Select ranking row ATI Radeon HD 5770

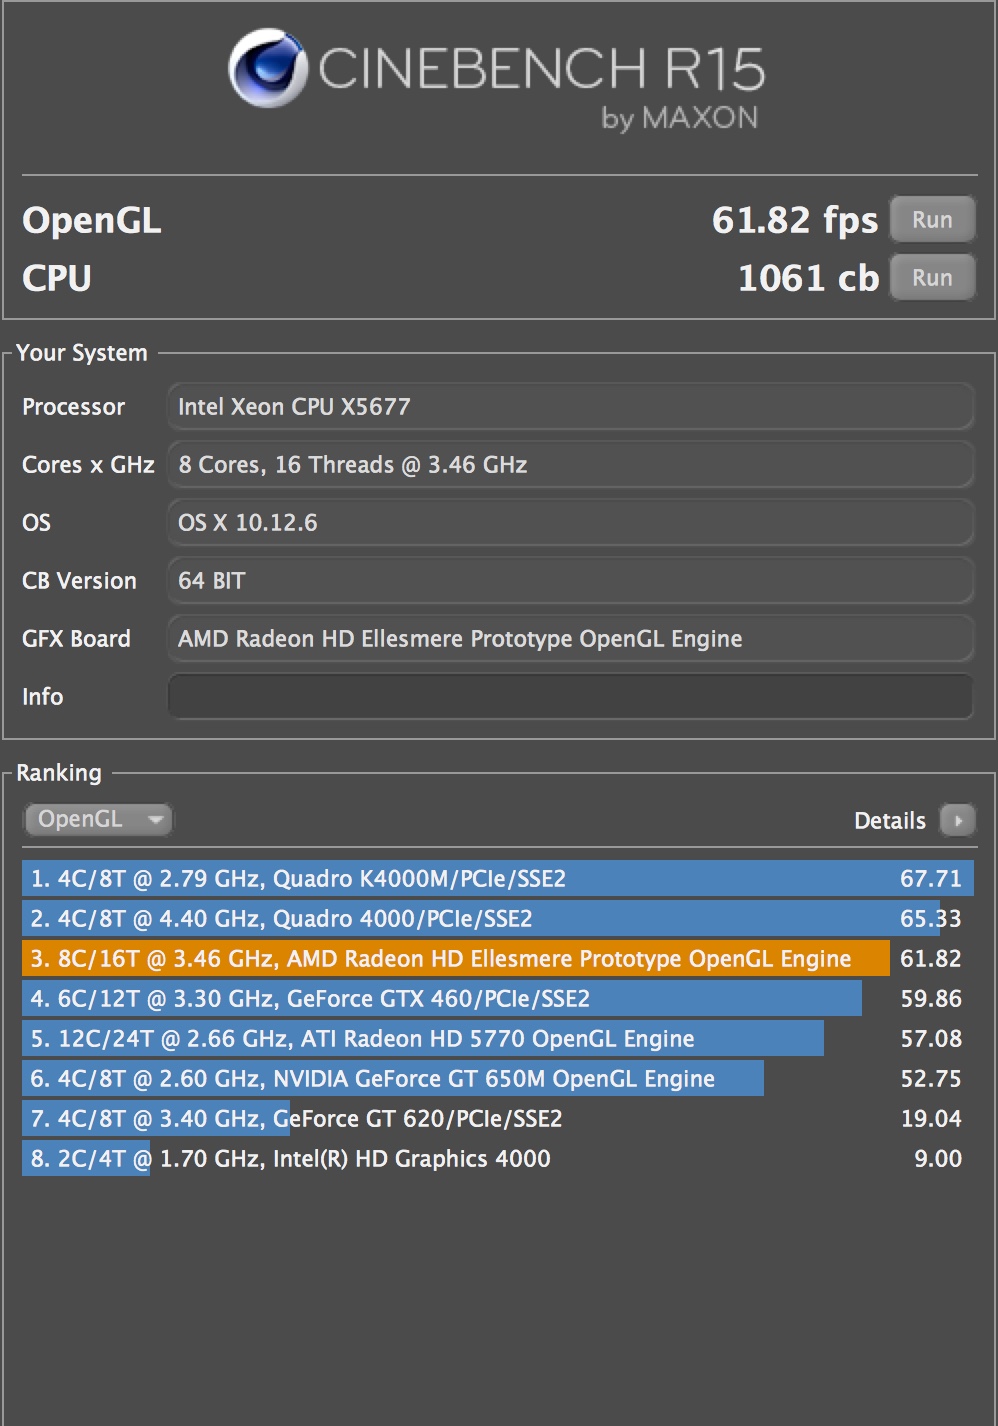coord(498,1039)
